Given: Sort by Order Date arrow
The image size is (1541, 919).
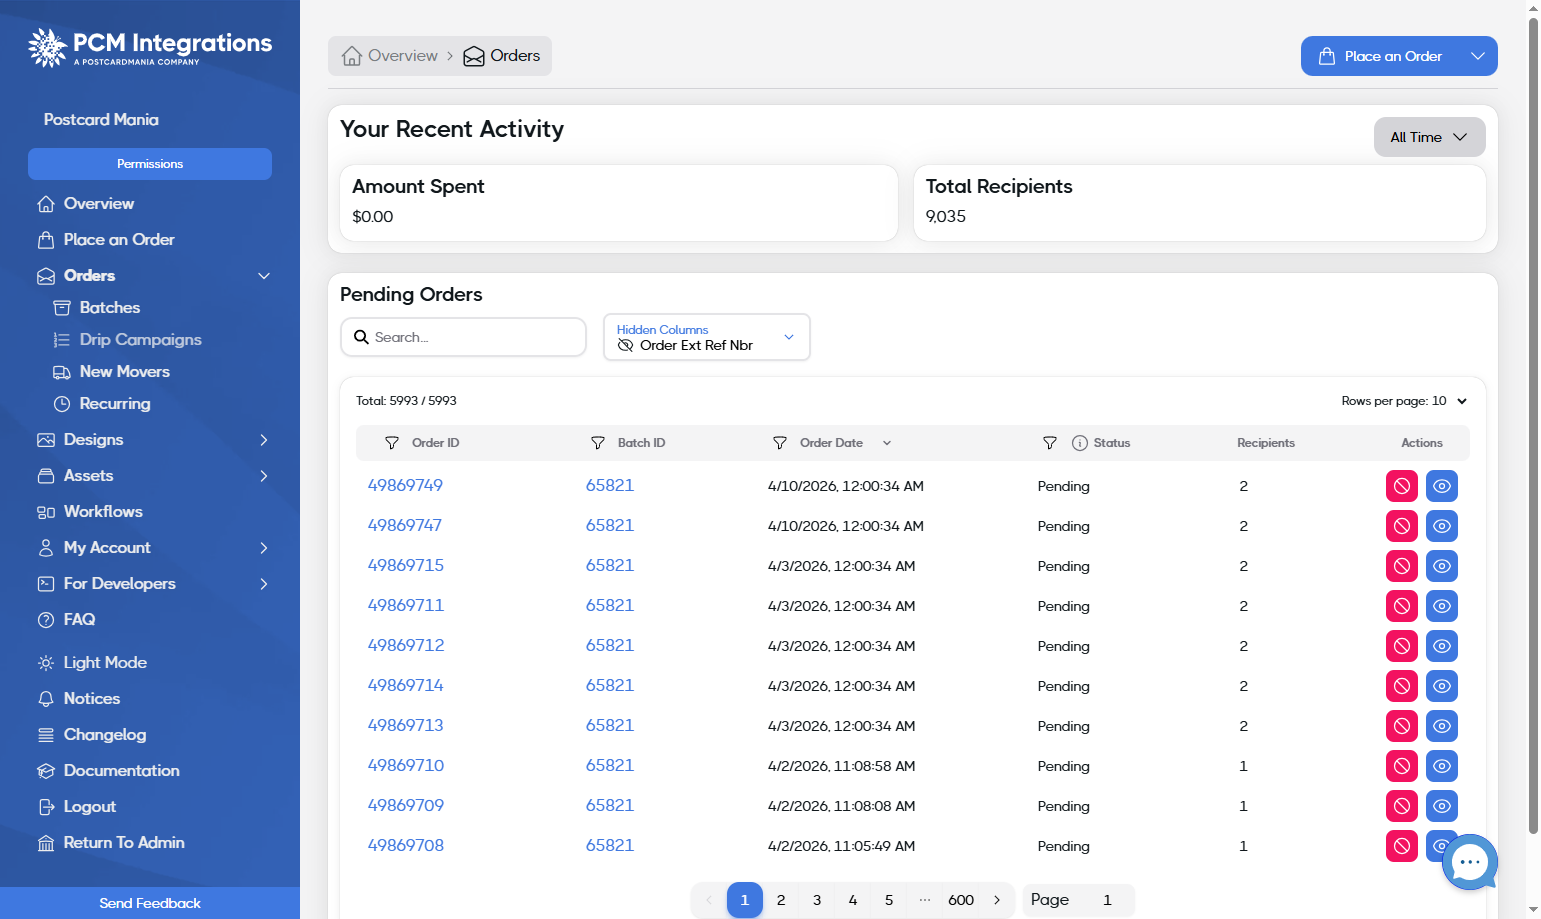Looking at the screenshot, I should (887, 443).
